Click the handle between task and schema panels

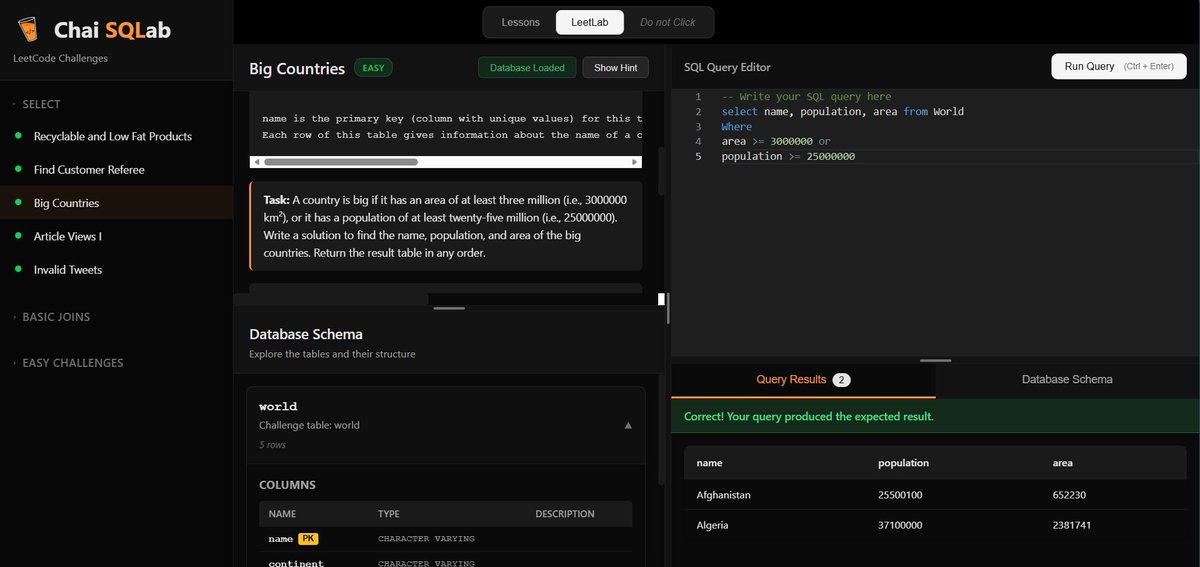449,308
